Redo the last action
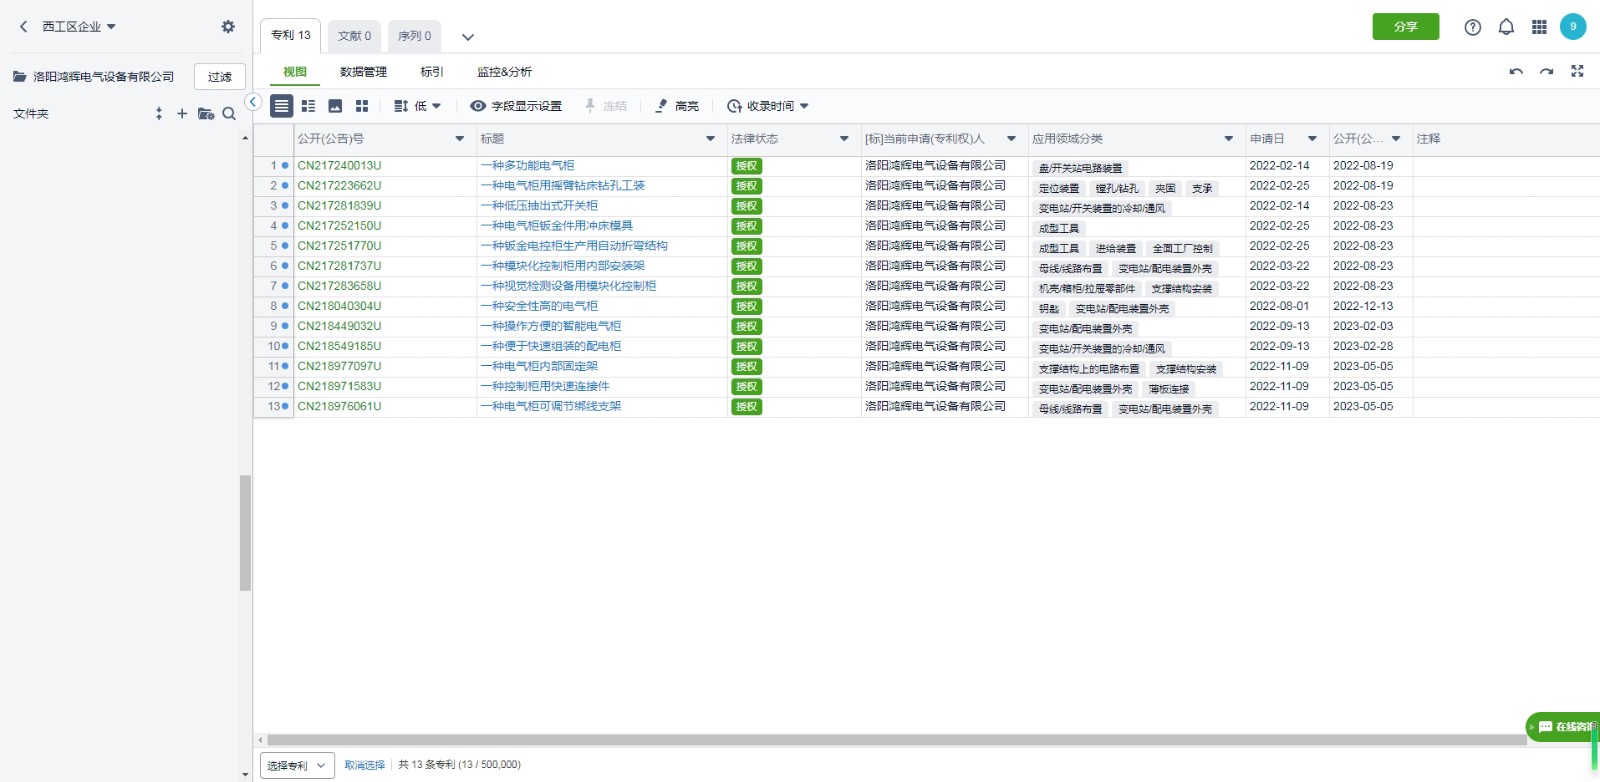Viewport: 1600px width, 782px height. (1546, 72)
